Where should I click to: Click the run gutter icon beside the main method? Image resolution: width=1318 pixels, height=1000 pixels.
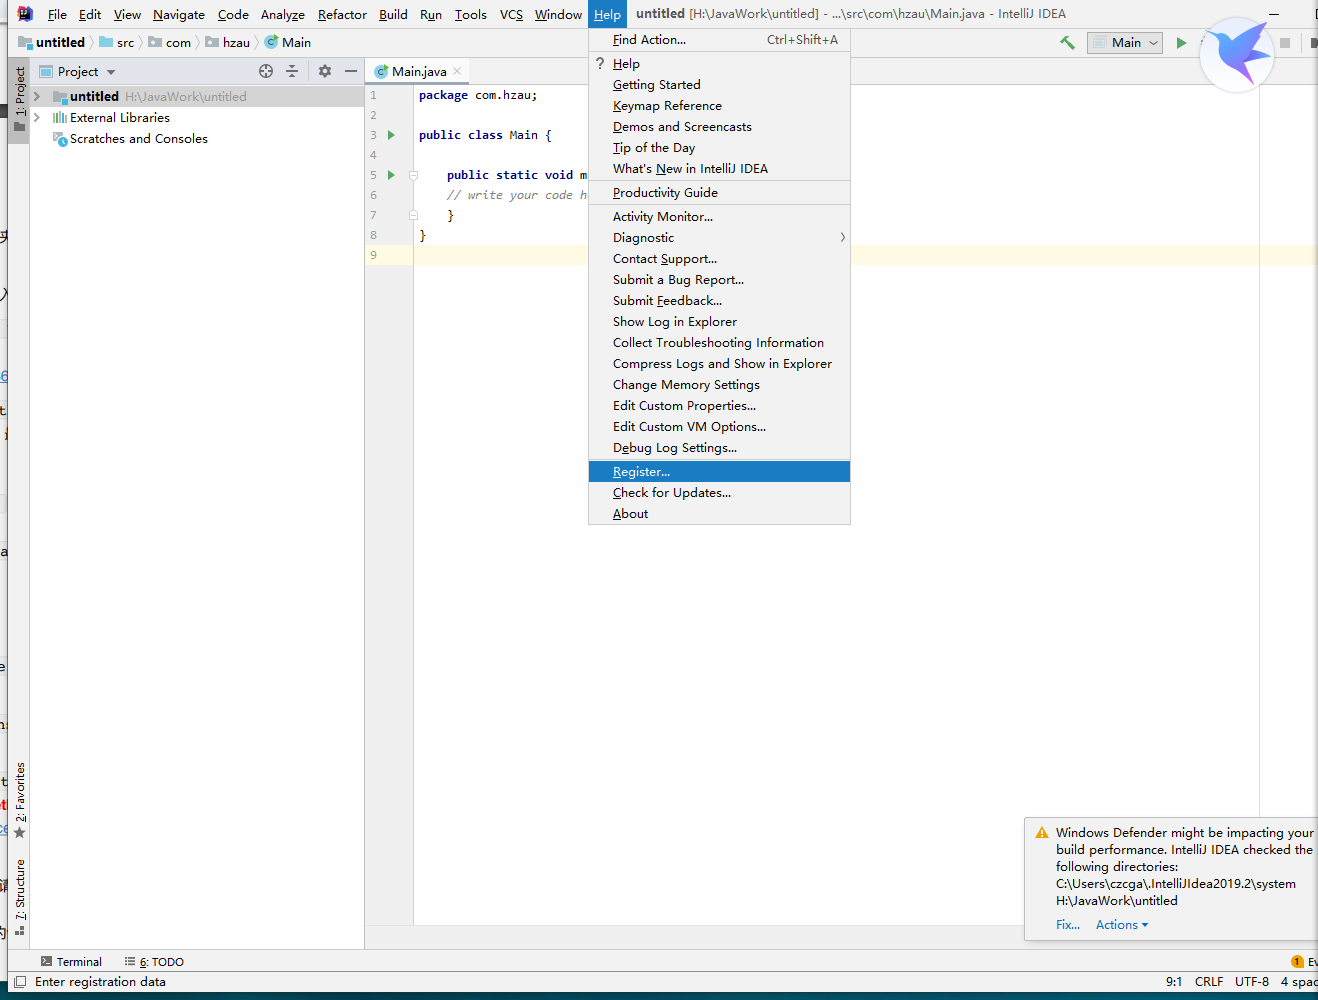392,175
